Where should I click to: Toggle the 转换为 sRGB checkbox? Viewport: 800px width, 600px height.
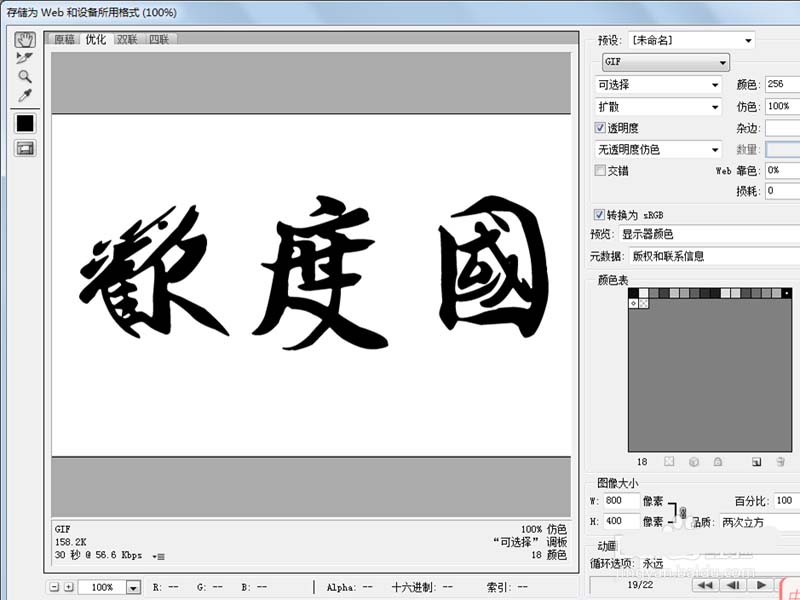coord(599,215)
